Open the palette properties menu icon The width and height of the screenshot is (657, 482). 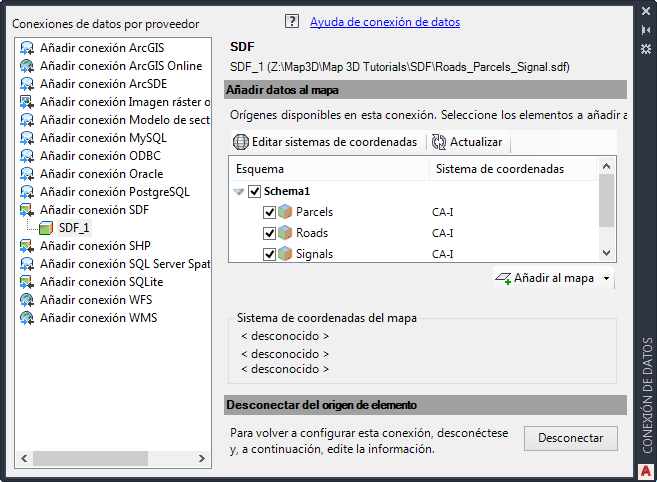[x=645, y=48]
